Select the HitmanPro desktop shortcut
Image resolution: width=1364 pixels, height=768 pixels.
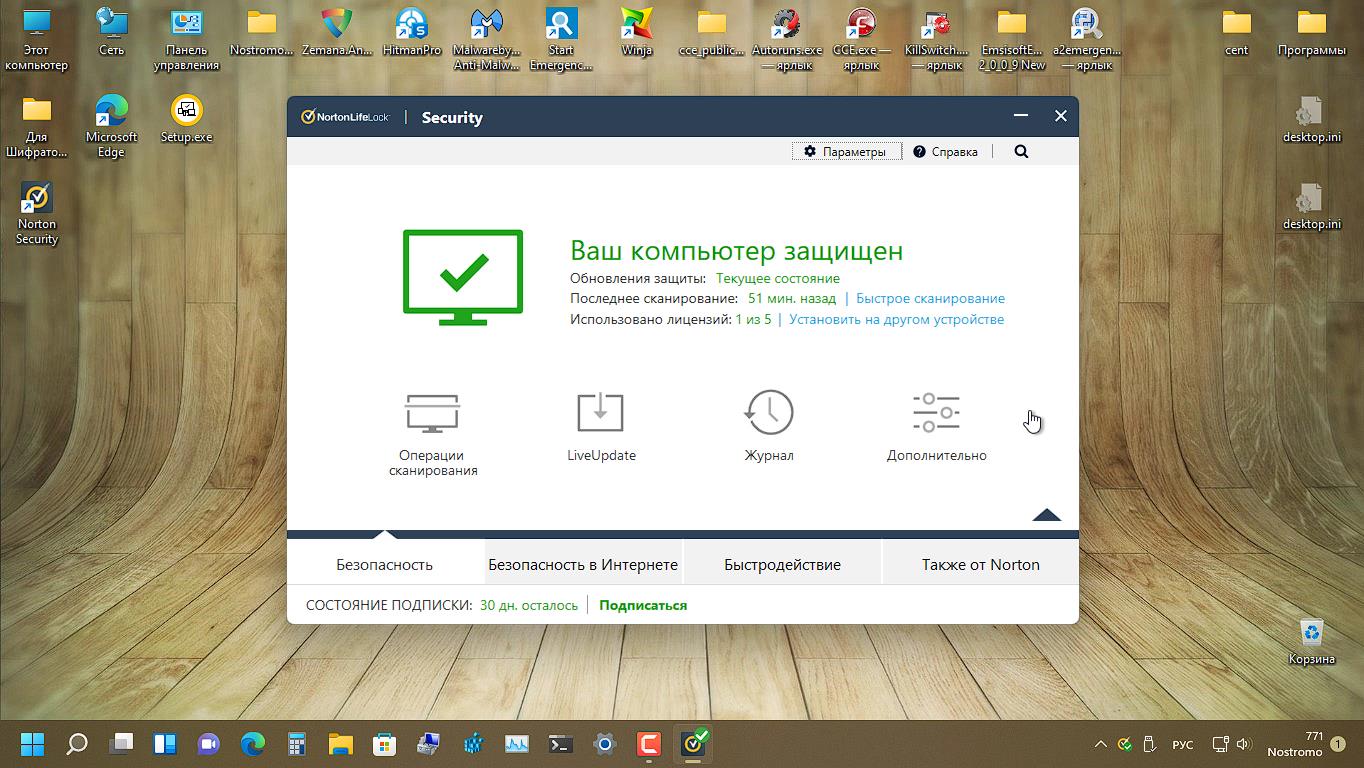coord(412,32)
